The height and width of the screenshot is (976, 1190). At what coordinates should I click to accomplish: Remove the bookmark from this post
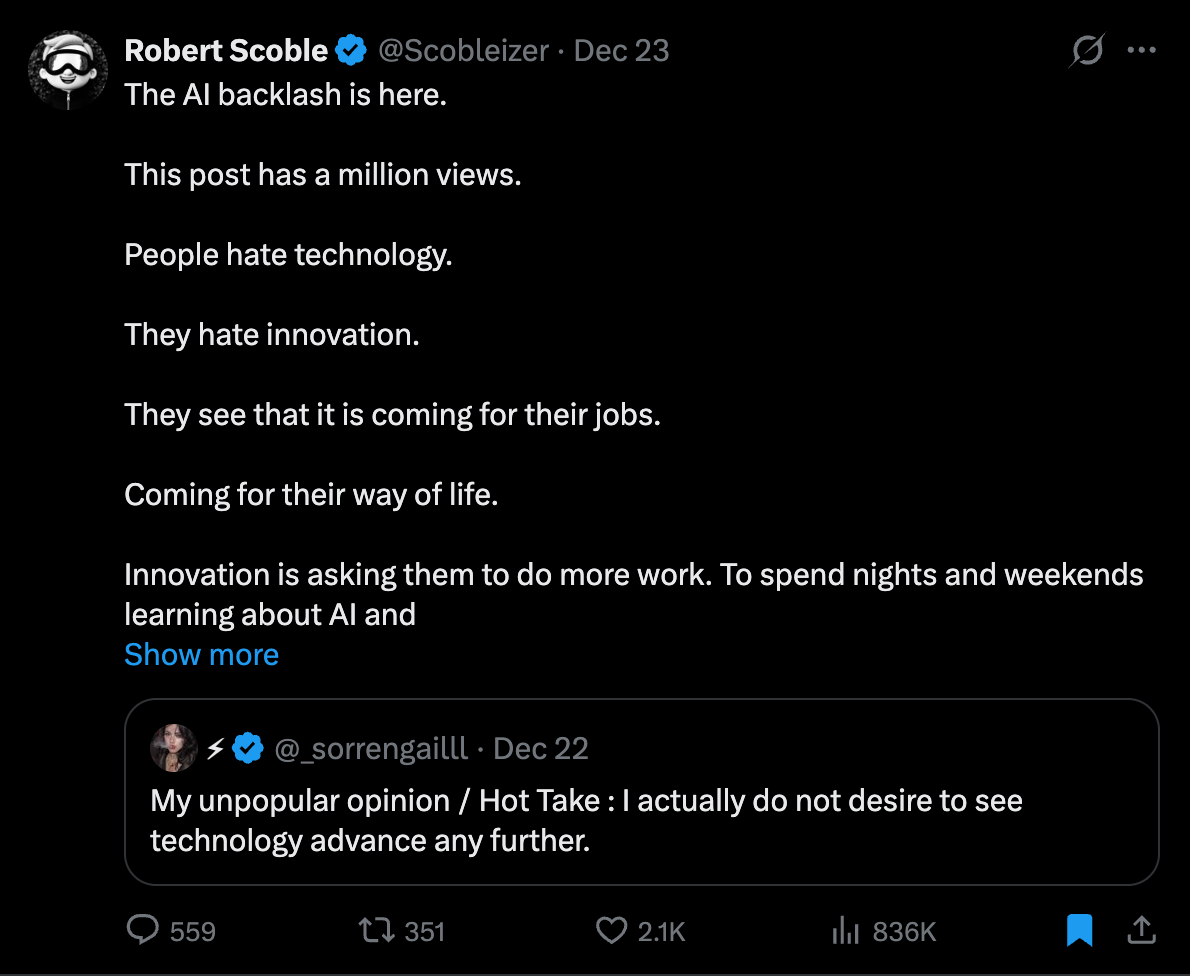(1079, 931)
